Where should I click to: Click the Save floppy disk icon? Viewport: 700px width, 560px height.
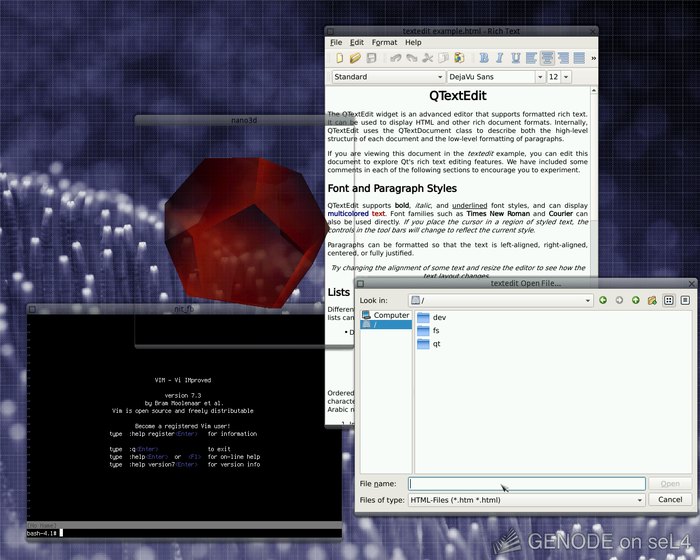click(371, 58)
